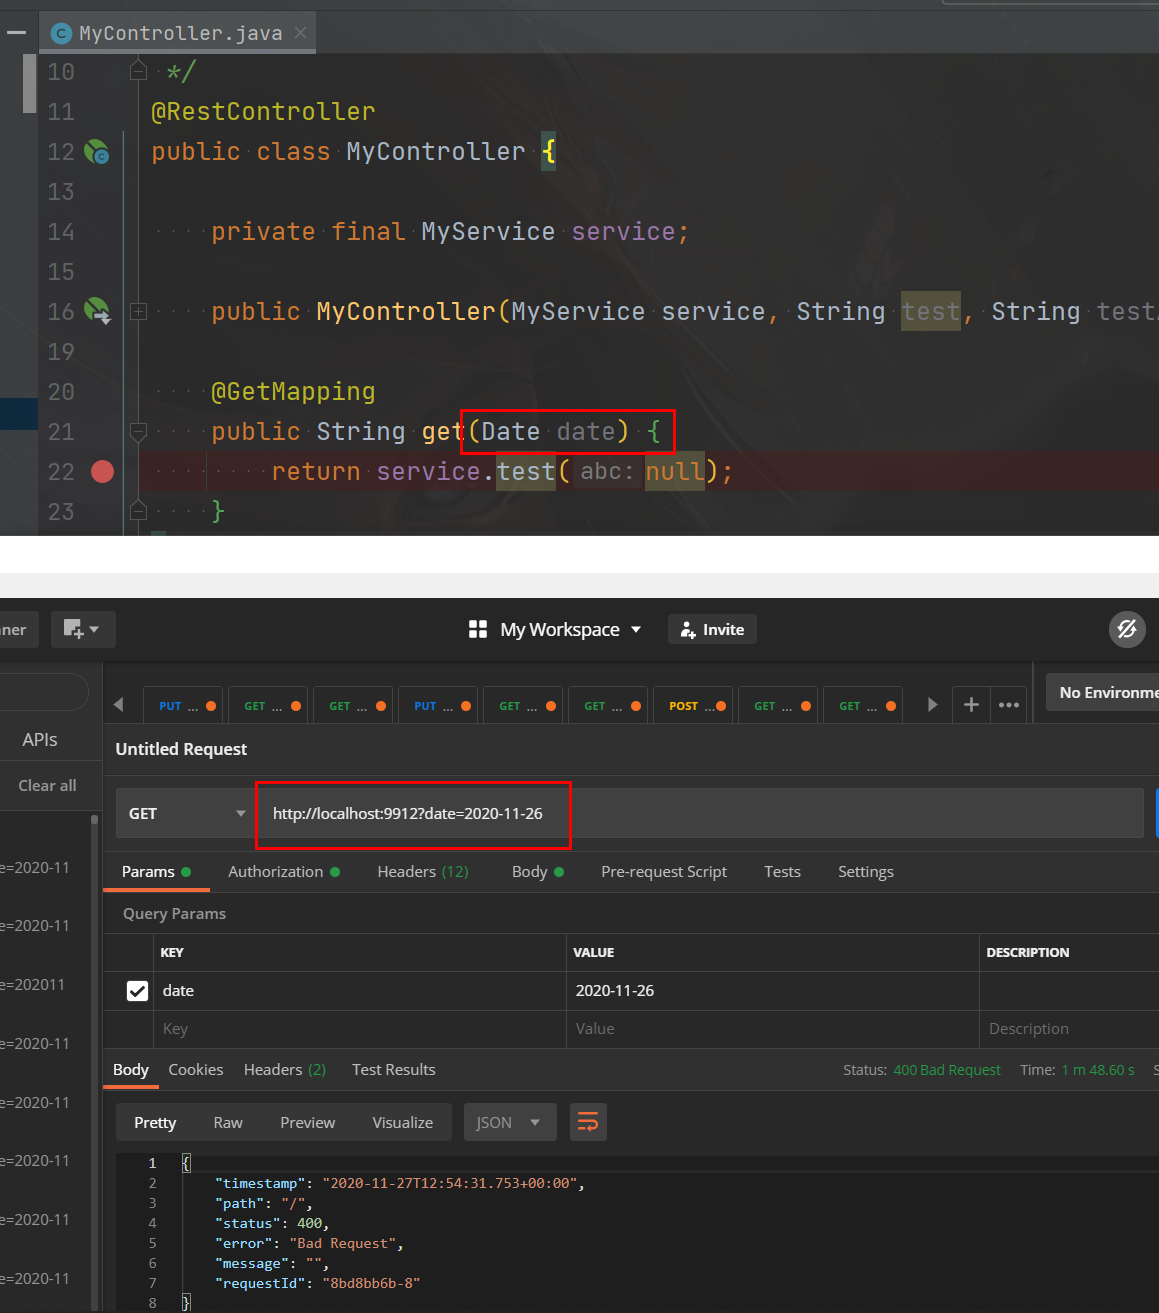Select the response Body tab
The height and width of the screenshot is (1313, 1159).
(x=131, y=1069)
